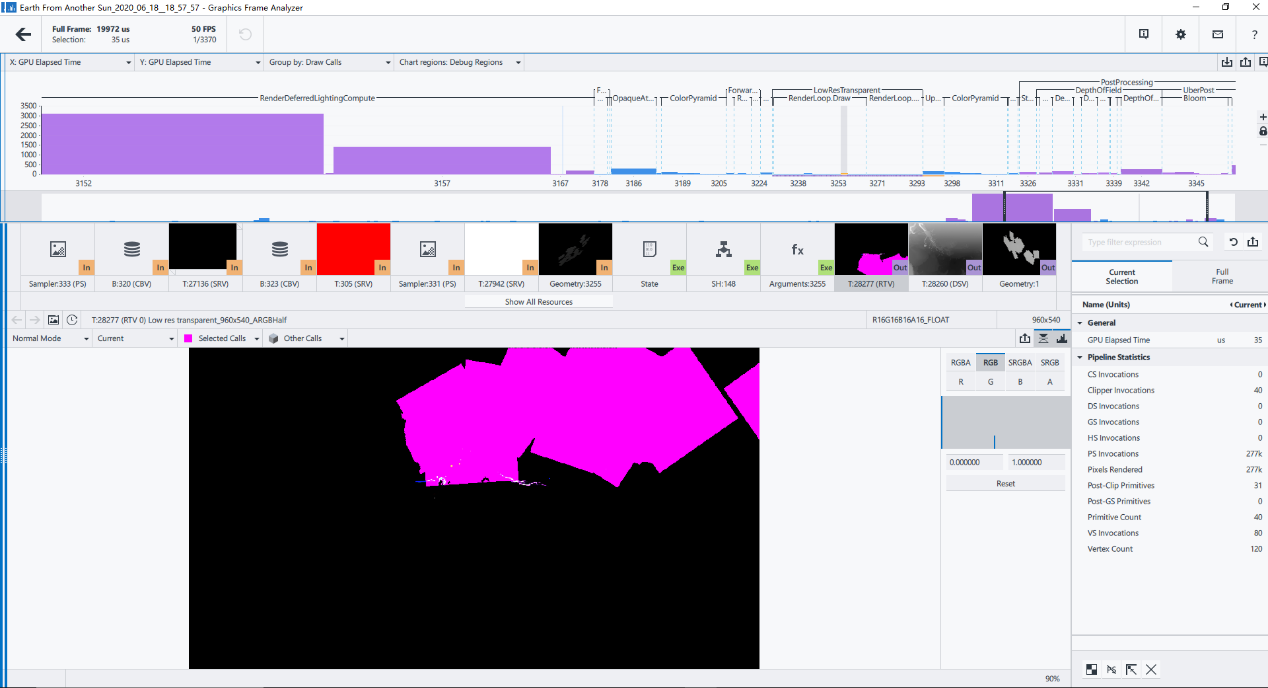Open the resource history clock icon
Image resolution: width=1268 pixels, height=688 pixels.
tap(69, 318)
